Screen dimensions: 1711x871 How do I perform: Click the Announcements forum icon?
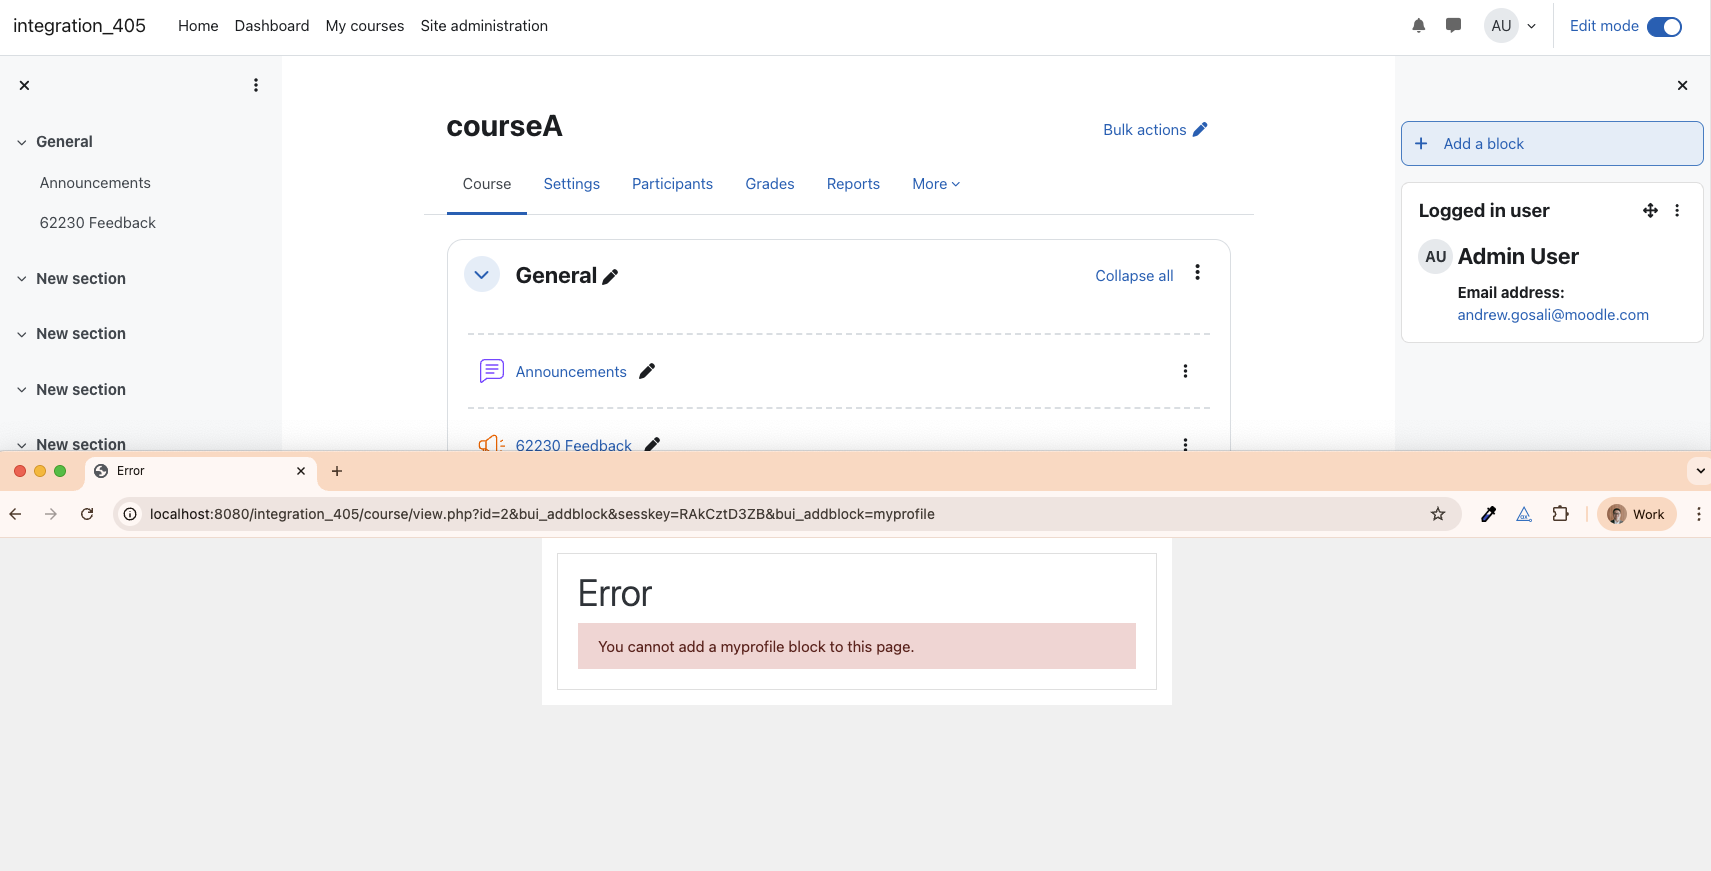[491, 371]
